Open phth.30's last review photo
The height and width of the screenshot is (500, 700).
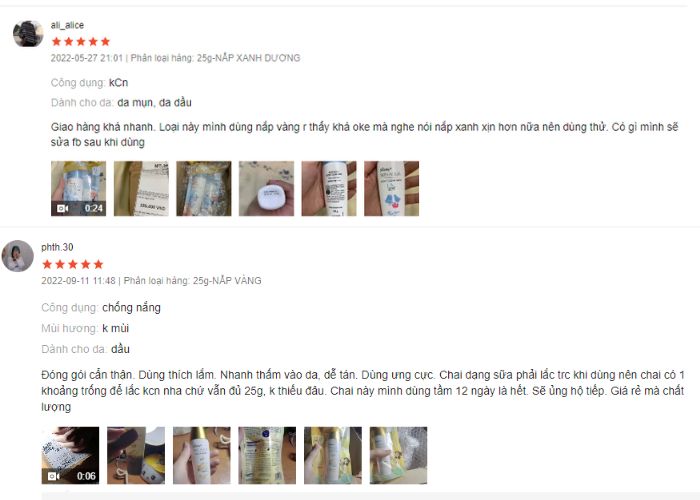(398, 455)
